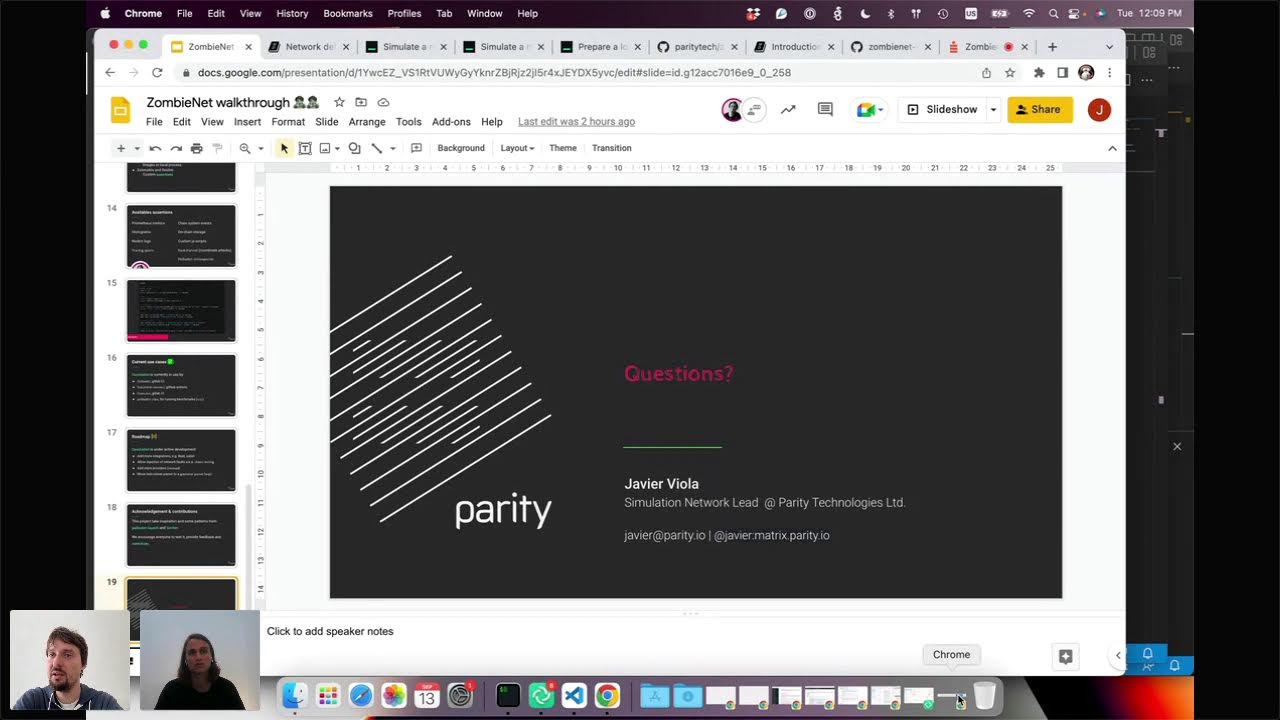The width and height of the screenshot is (1280, 720).
Task: Open the Layout dropdown
Action: (x=517, y=148)
